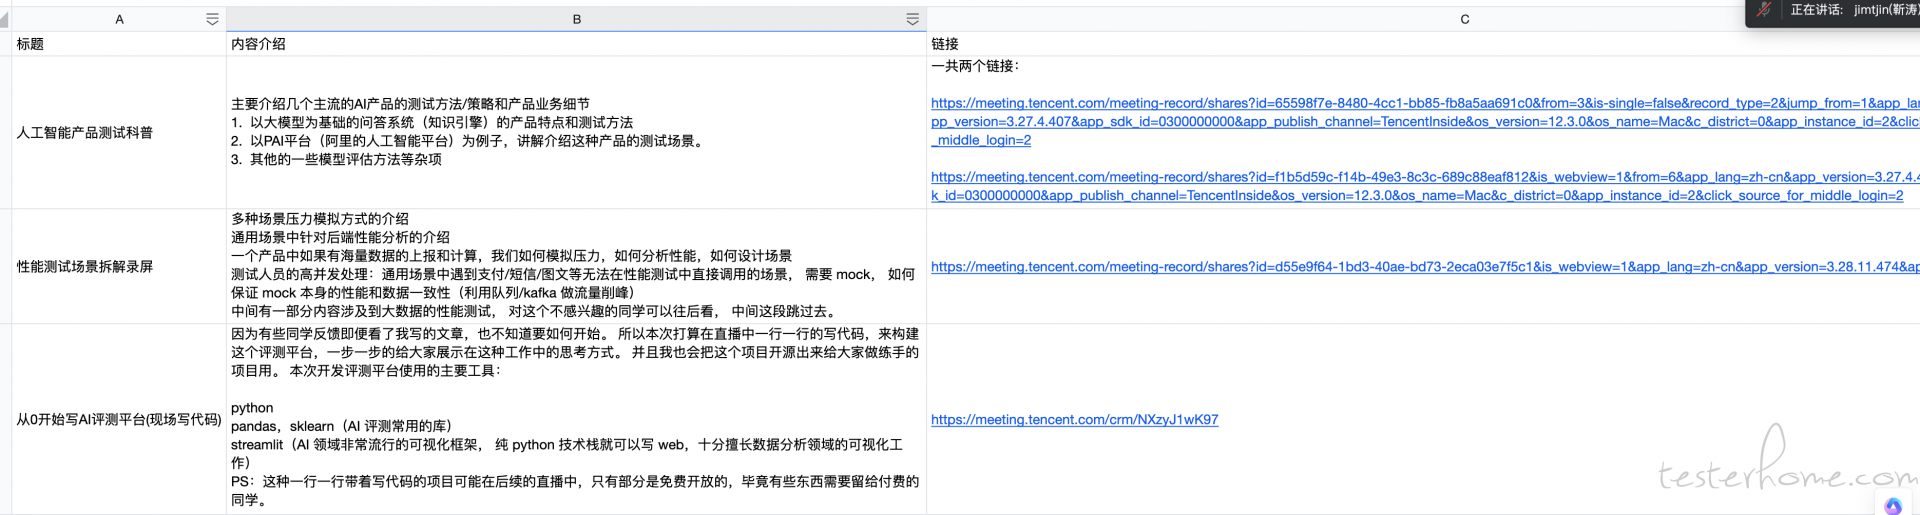This screenshot has height=515, width=1920.
Task: Select column B header
Action: [x=576, y=19]
